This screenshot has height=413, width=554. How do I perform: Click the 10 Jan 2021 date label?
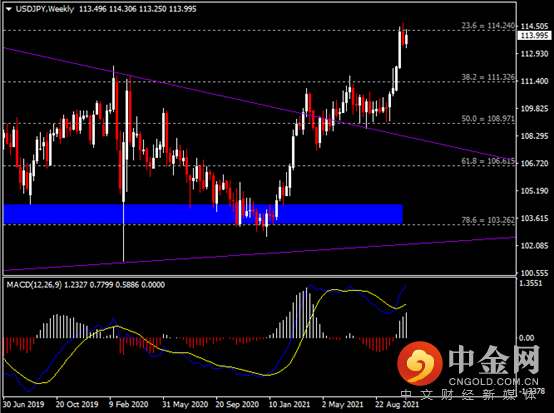click(289, 404)
